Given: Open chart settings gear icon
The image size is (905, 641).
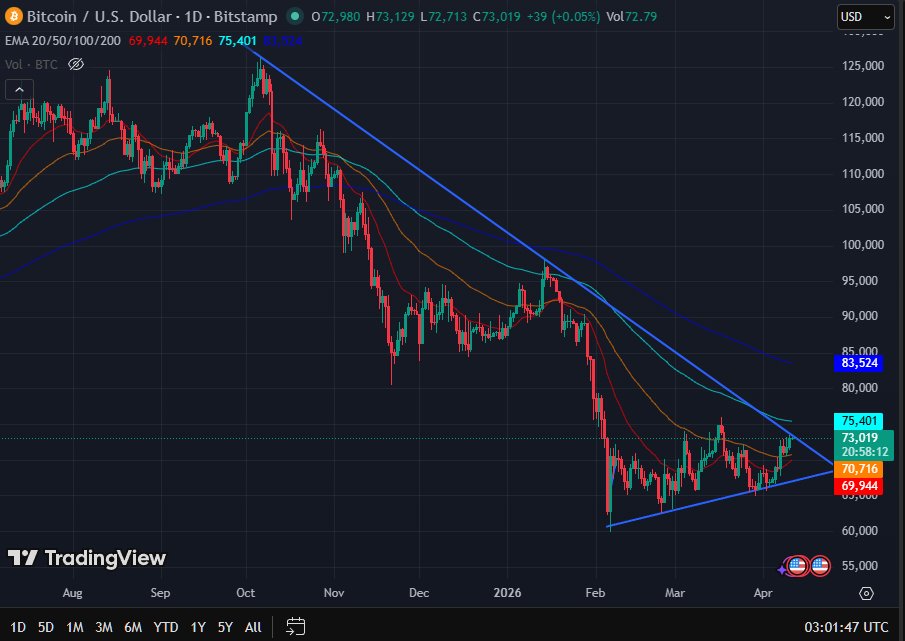Looking at the screenshot, I should pos(866,593).
